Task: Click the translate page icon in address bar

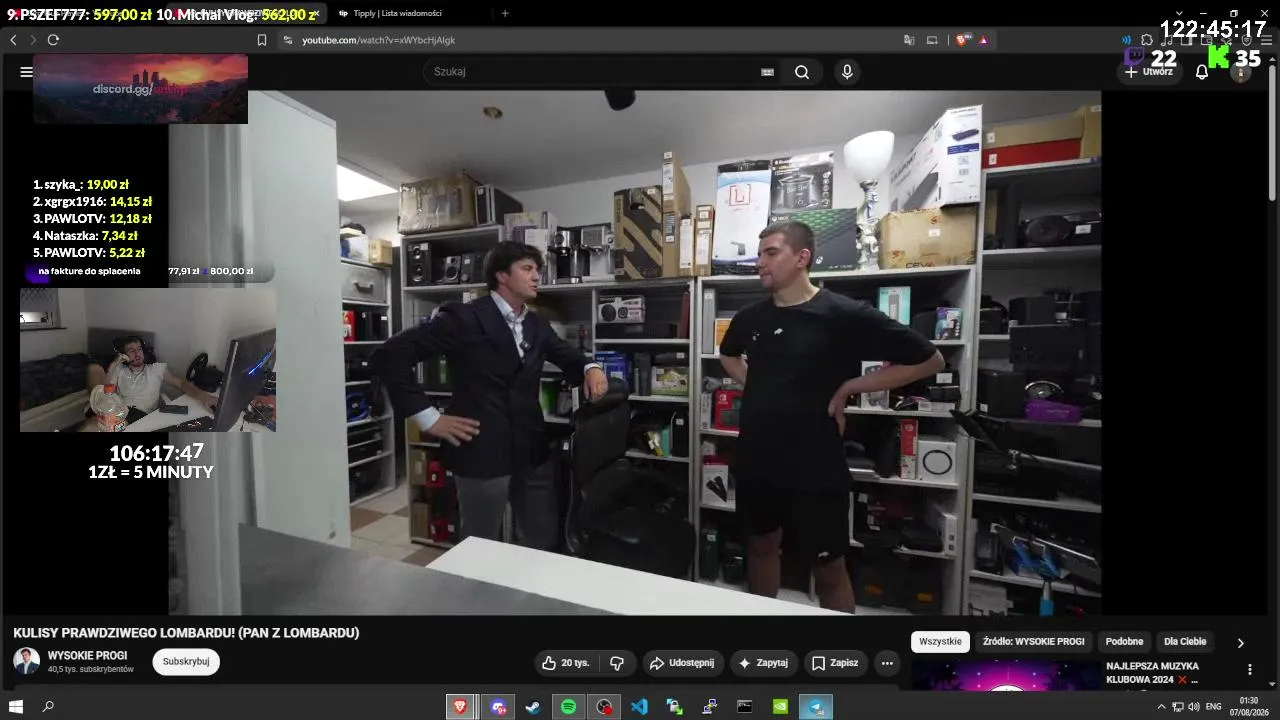Action: 909,40
